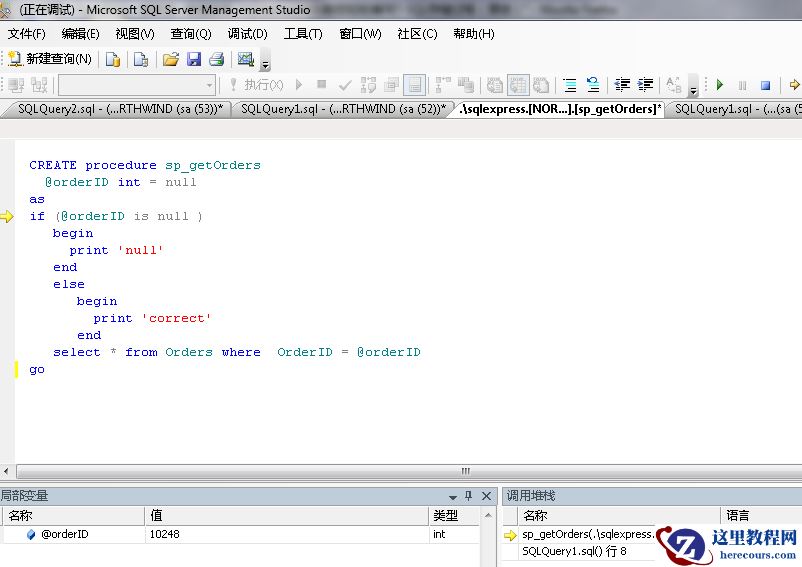Screen dimensions: 802x567
Task: Toggle auto-hide pin on Locals panel
Action: pyautogui.click(x=469, y=496)
